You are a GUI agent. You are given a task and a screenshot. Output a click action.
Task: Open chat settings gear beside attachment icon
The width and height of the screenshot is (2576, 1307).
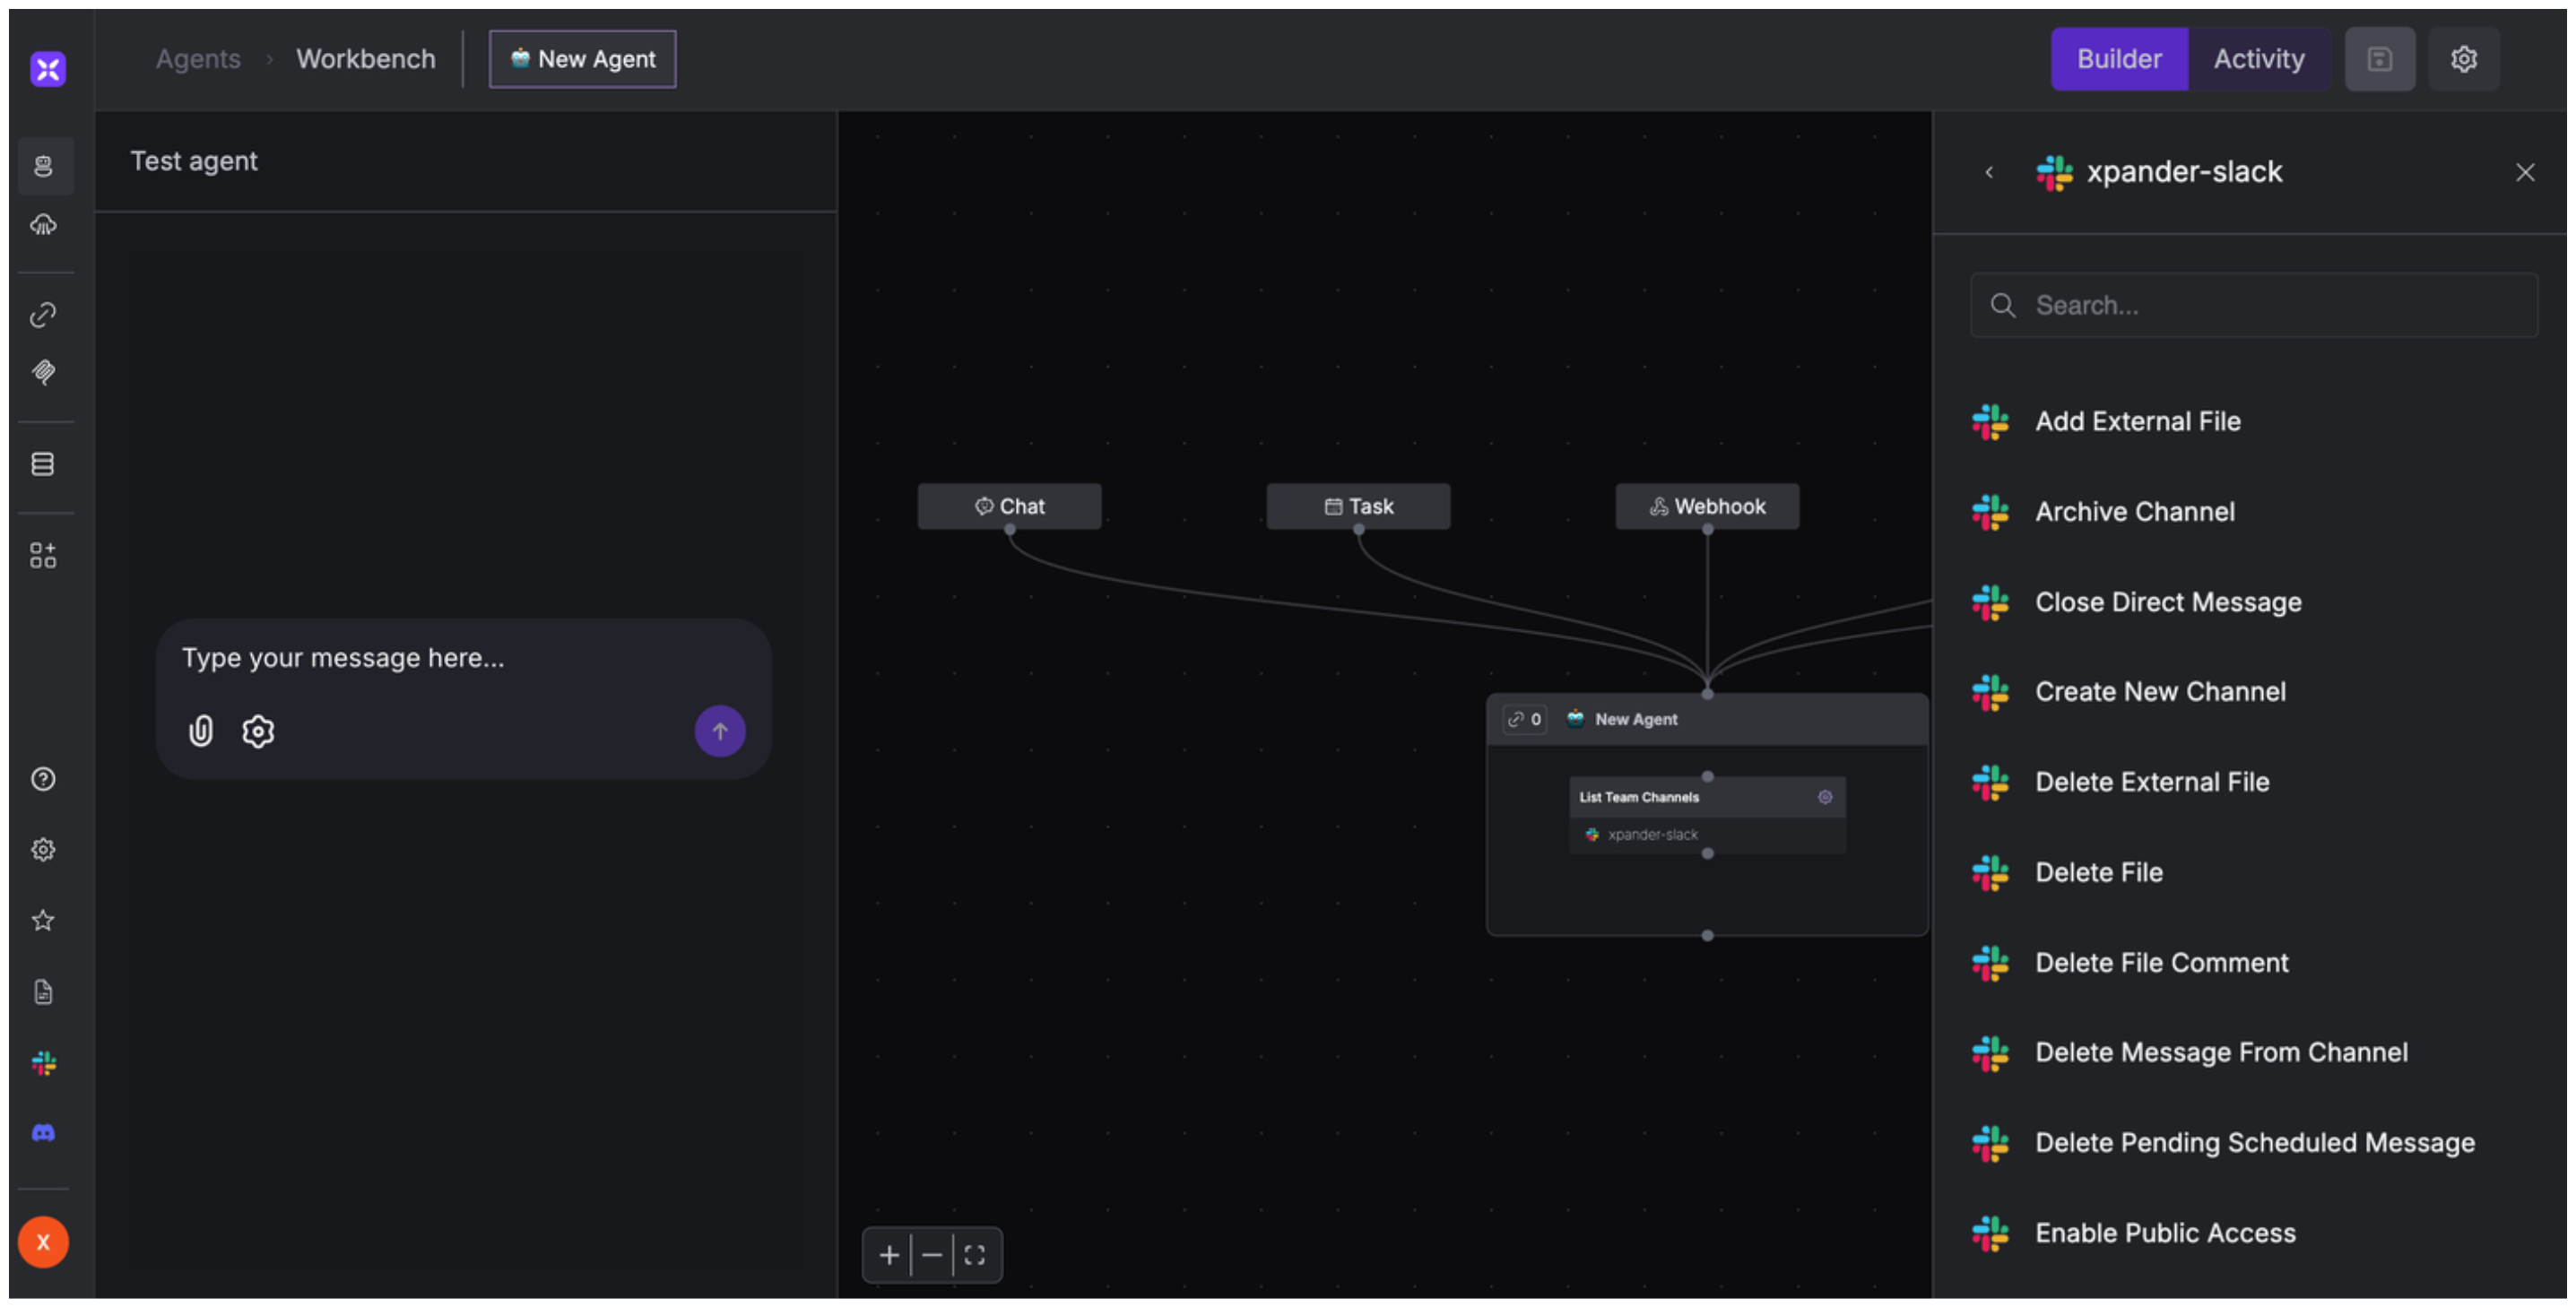click(x=258, y=731)
